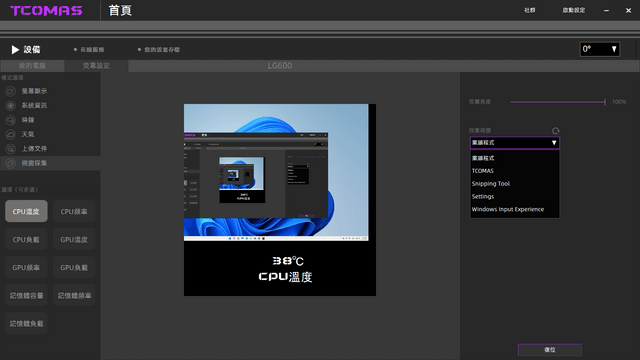The height and width of the screenshot is (360, 640).
Task: Toggle the GPU負載 option
Action: (74, 268)
